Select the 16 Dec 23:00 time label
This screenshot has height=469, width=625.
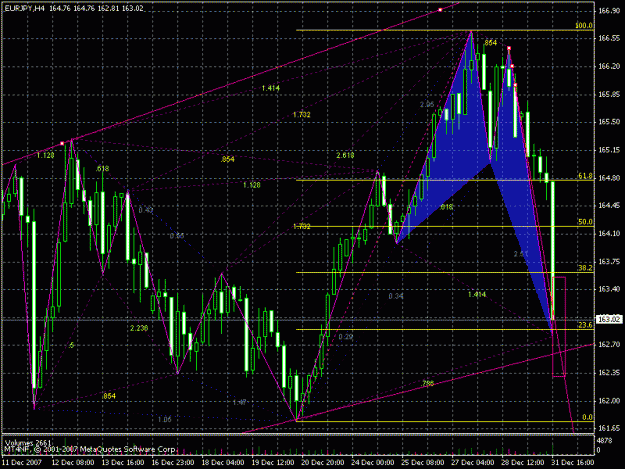(x=173, y=462)
